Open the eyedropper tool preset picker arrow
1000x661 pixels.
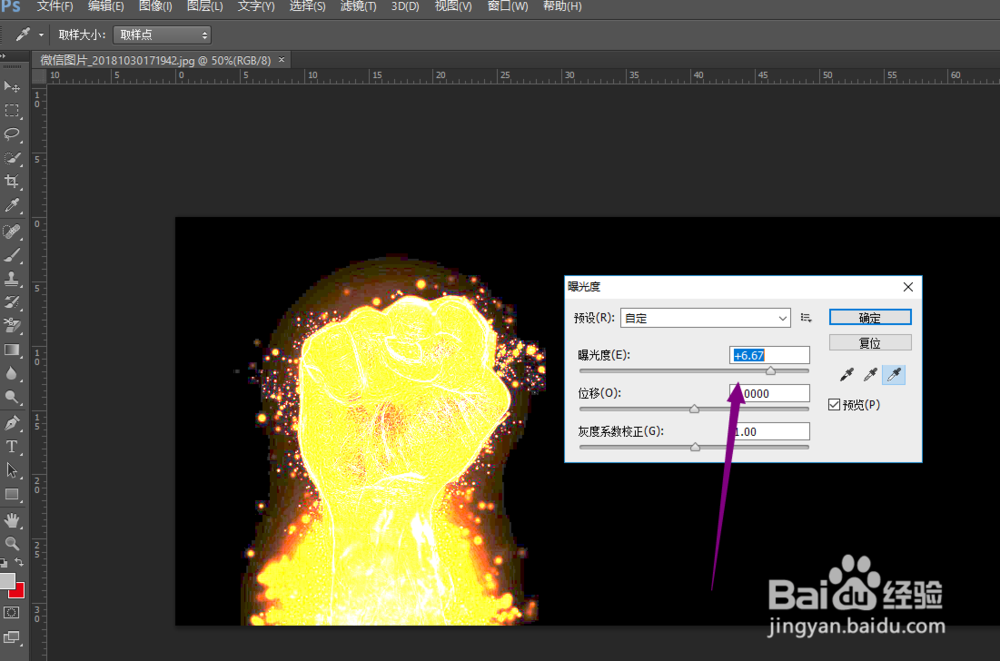pyautogui.click(x=41, y=35)
